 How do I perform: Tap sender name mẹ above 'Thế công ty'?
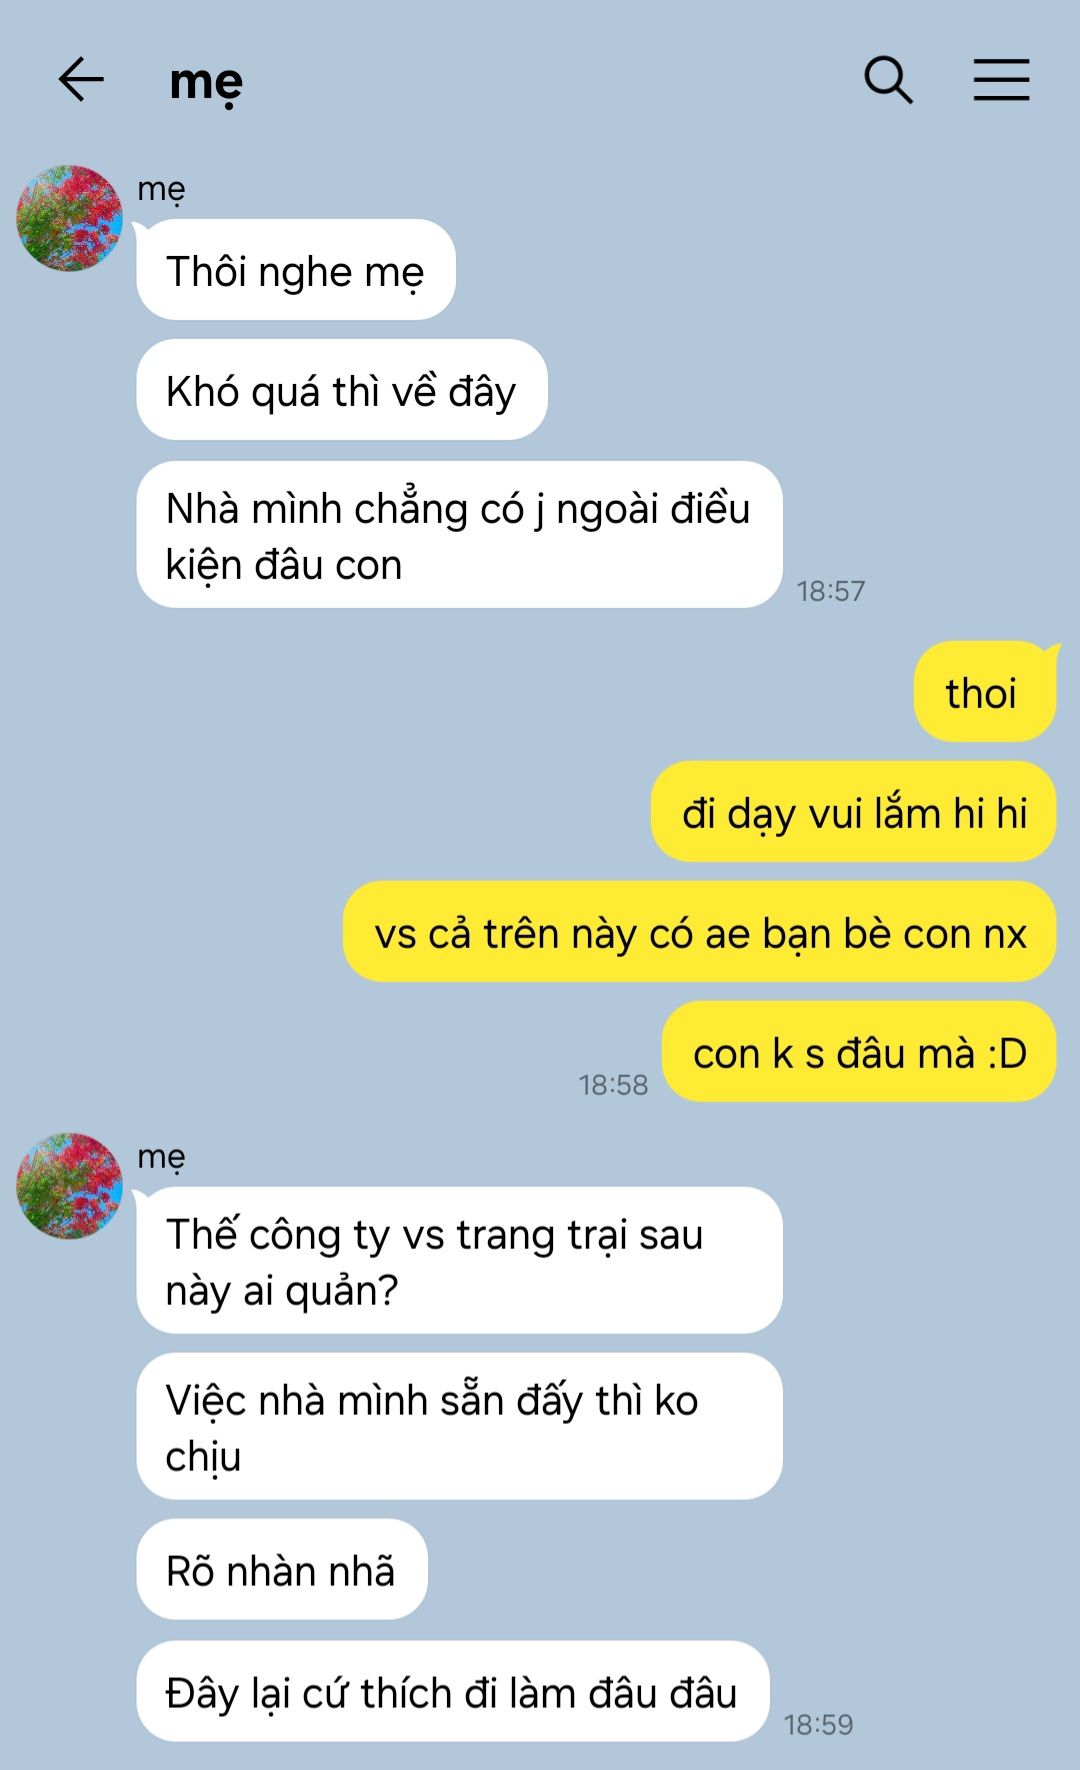pyautogui.click(x=161, y=1157)
